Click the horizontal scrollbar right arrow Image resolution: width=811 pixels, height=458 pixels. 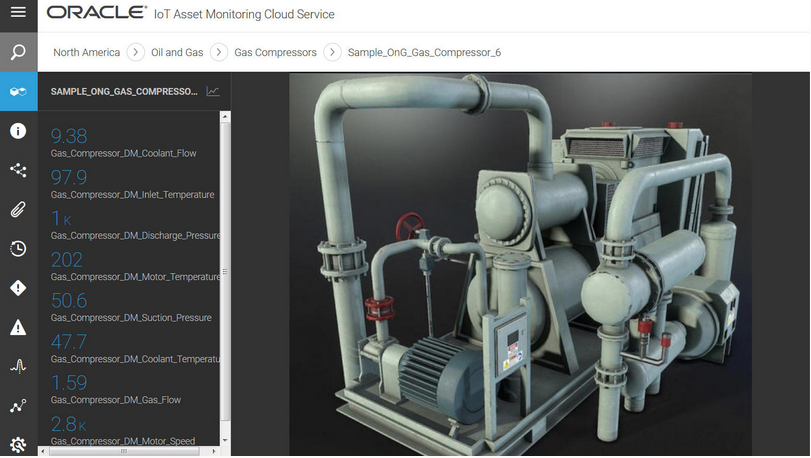(x=214, y=451)
